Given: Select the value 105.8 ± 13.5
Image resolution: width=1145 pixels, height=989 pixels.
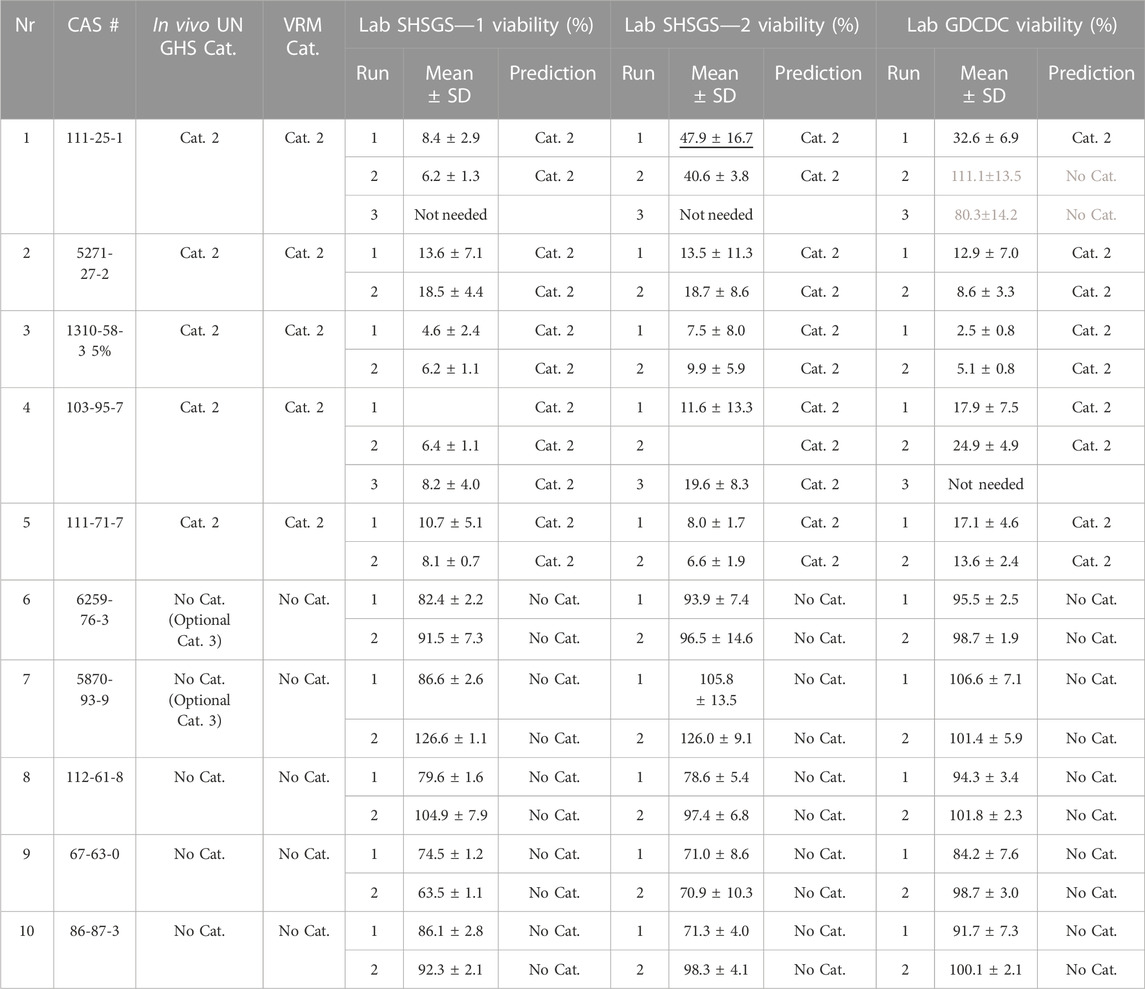Looking at the screenshot, I should coord(716,690).
